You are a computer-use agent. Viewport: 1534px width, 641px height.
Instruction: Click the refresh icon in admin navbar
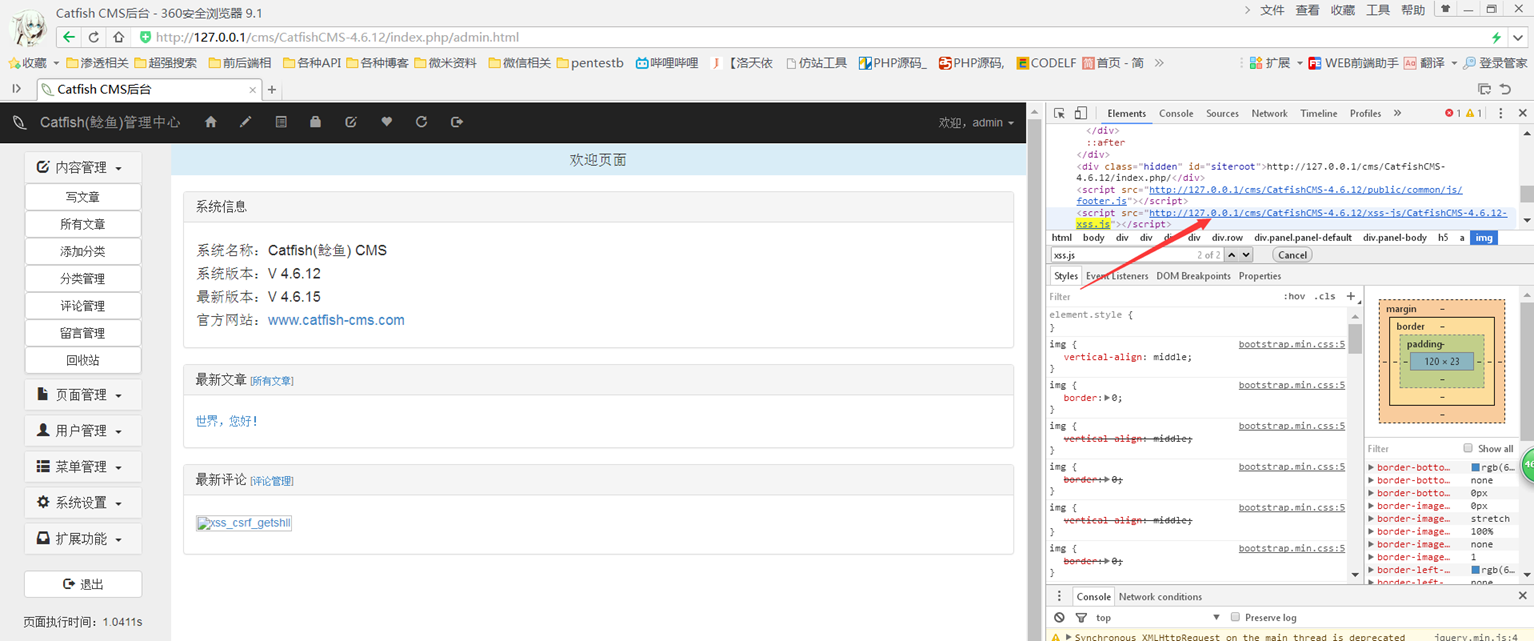pyautogui.click(x=421, y=122)
